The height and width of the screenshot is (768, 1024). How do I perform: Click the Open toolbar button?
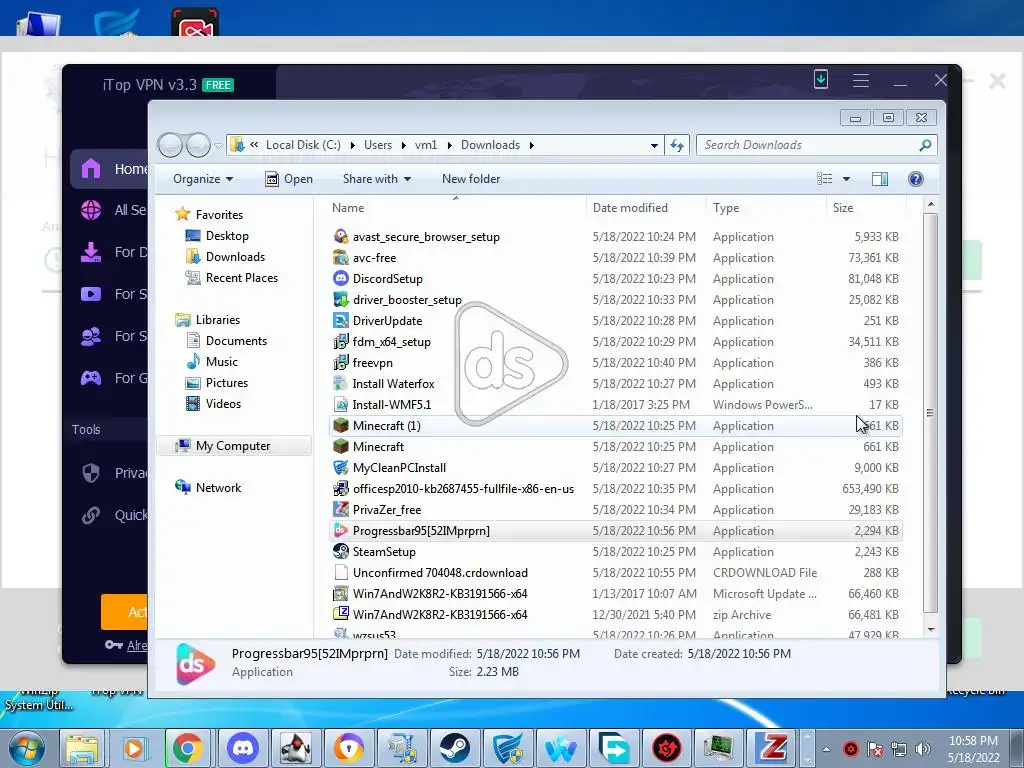[289, 179]
